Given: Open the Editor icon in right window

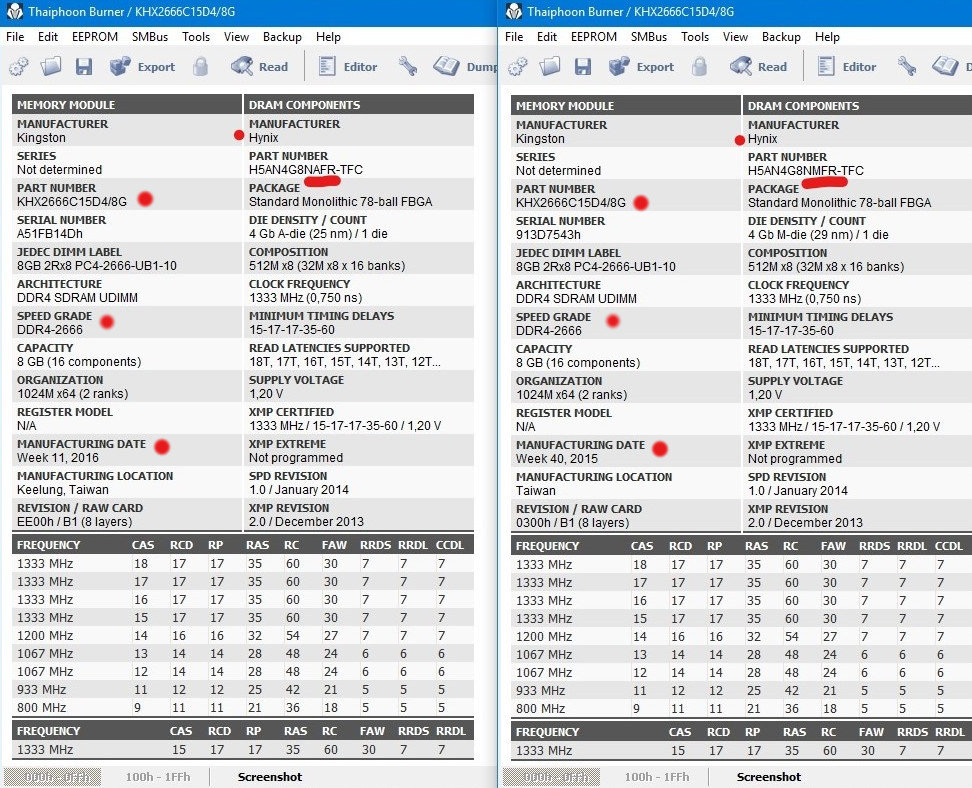Looking at the screenshot, I should (826, 66).
